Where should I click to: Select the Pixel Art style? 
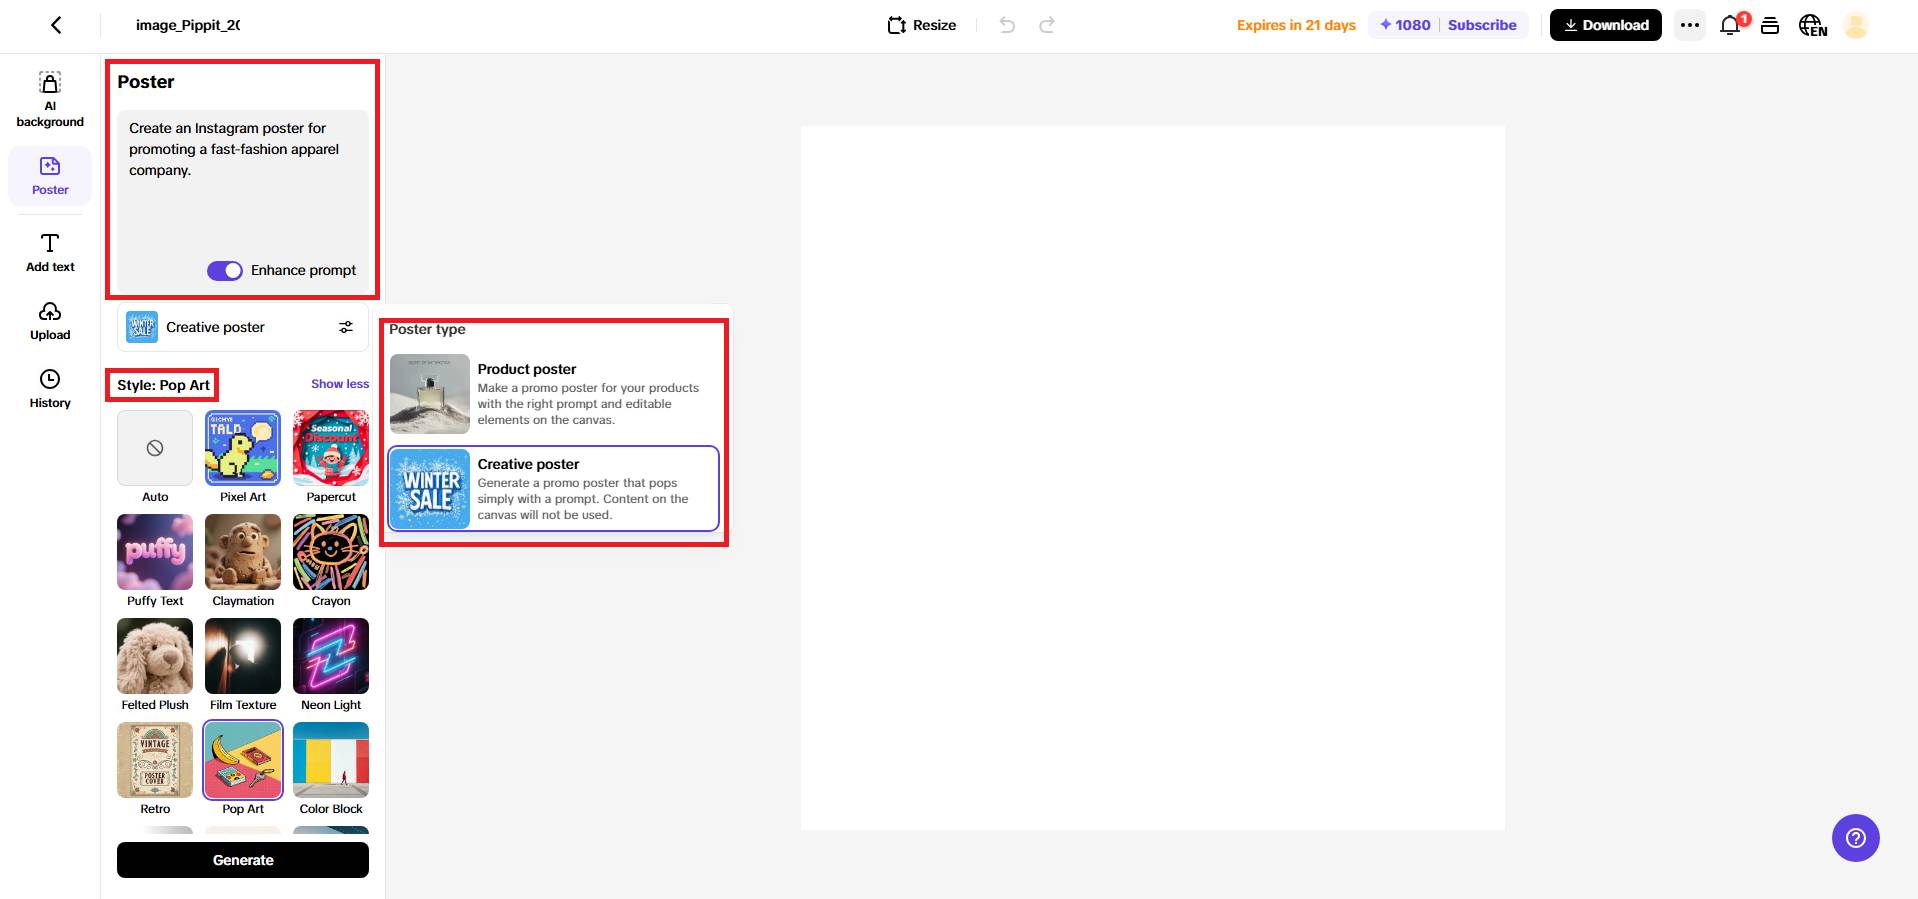click(243, 448)
